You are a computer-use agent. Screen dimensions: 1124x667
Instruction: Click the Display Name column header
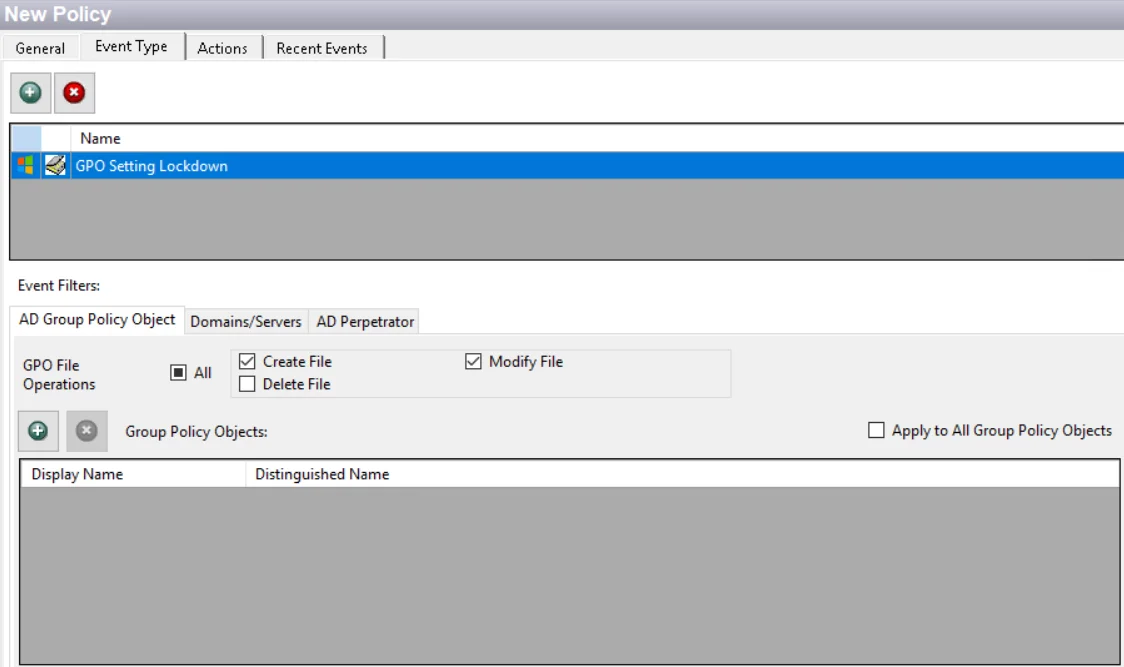tap(133, 474)
